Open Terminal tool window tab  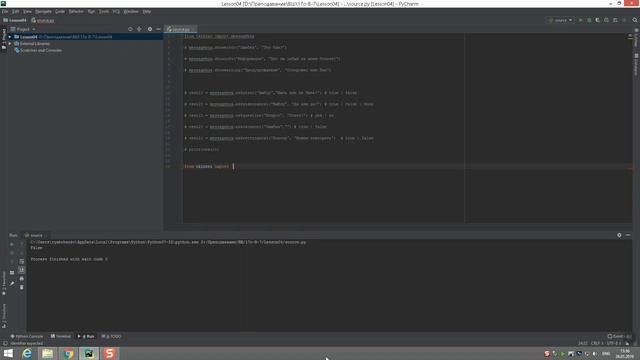(x=61, y=336)
